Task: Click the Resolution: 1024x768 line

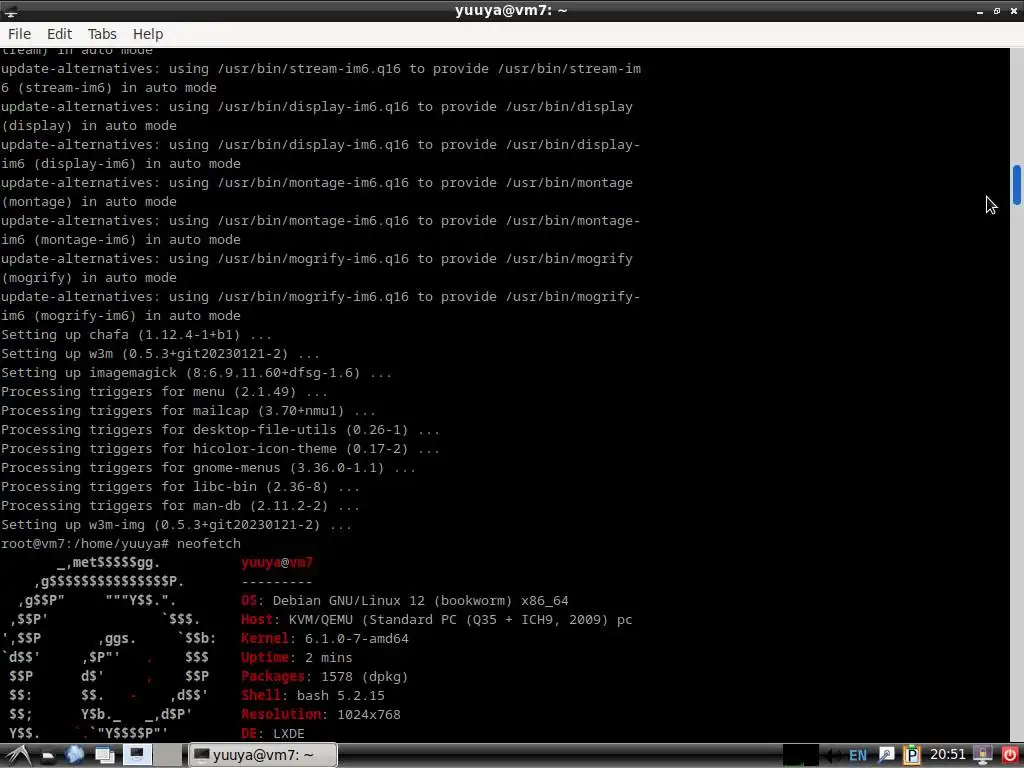Action: 321,714
